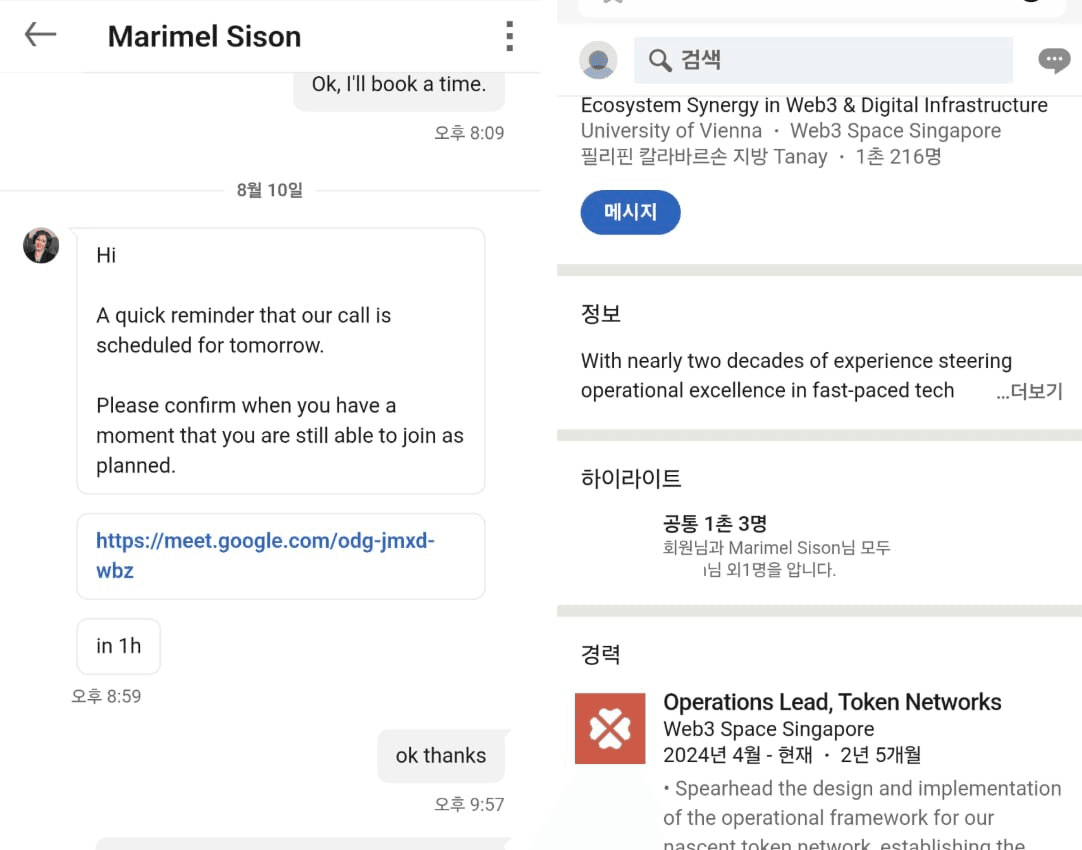The height and width of the screenshot is (850, 1082).
Task: Go back from Marimel Sison chat
Action: point(40,34)
